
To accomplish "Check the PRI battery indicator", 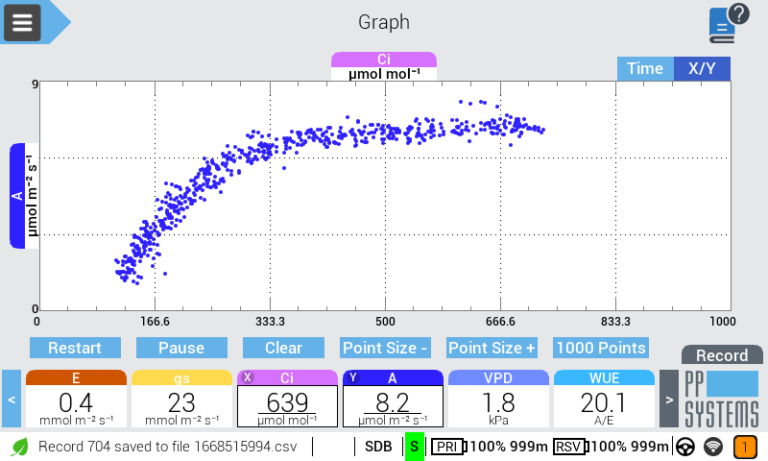I will [449, 446].
